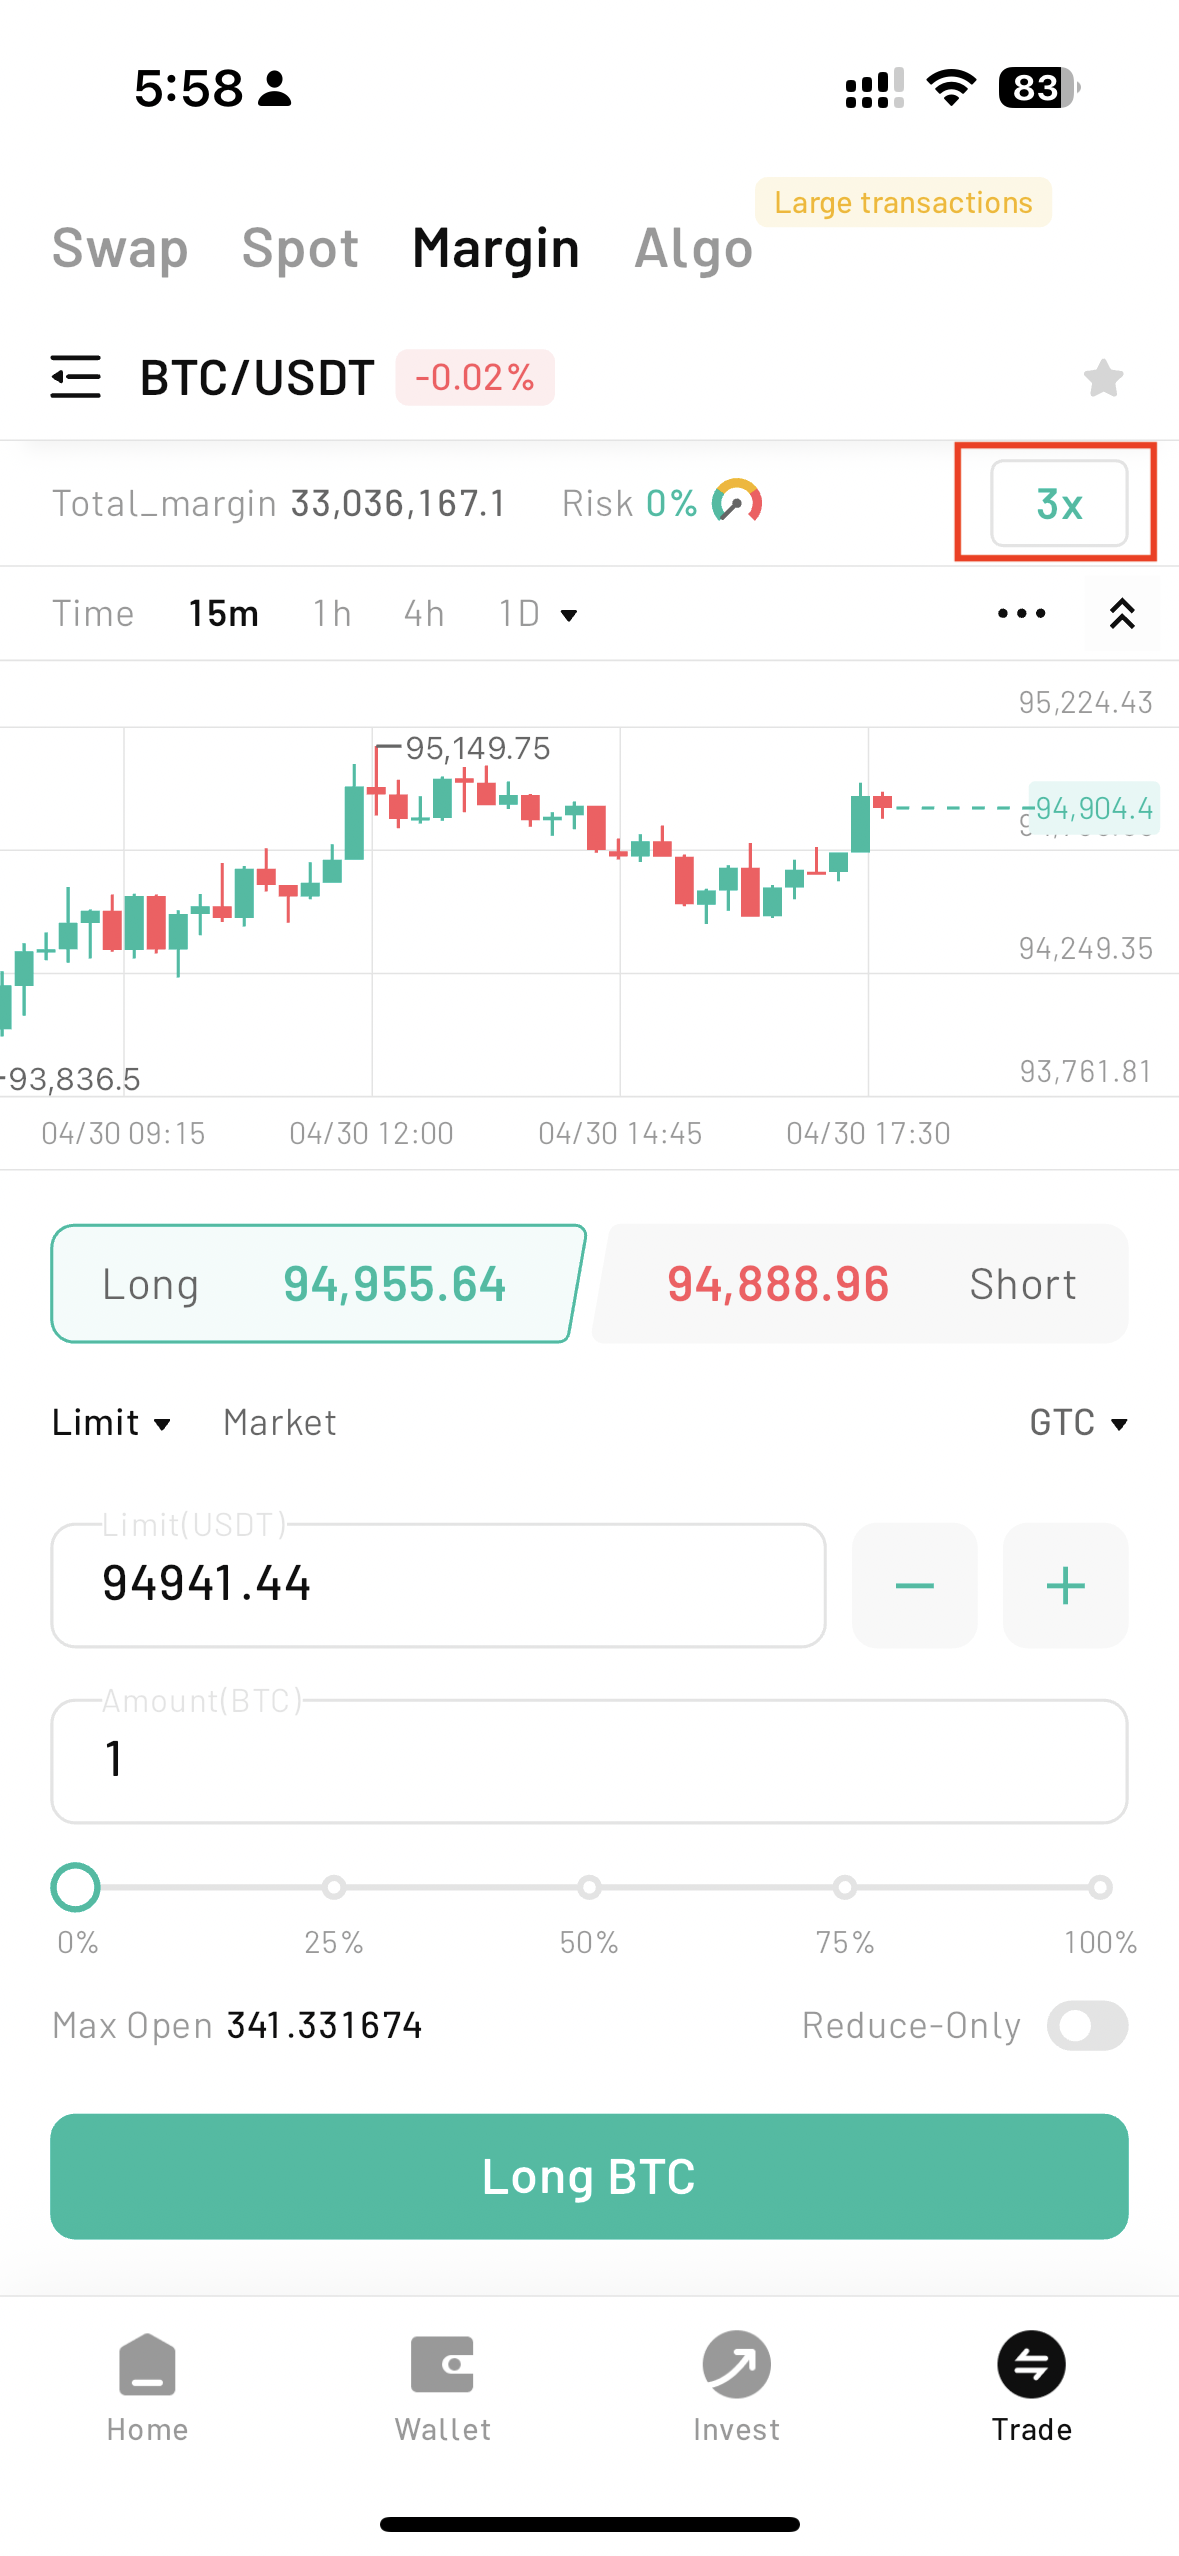
Task: Tap the Long BTC button
Action: 589,2176
